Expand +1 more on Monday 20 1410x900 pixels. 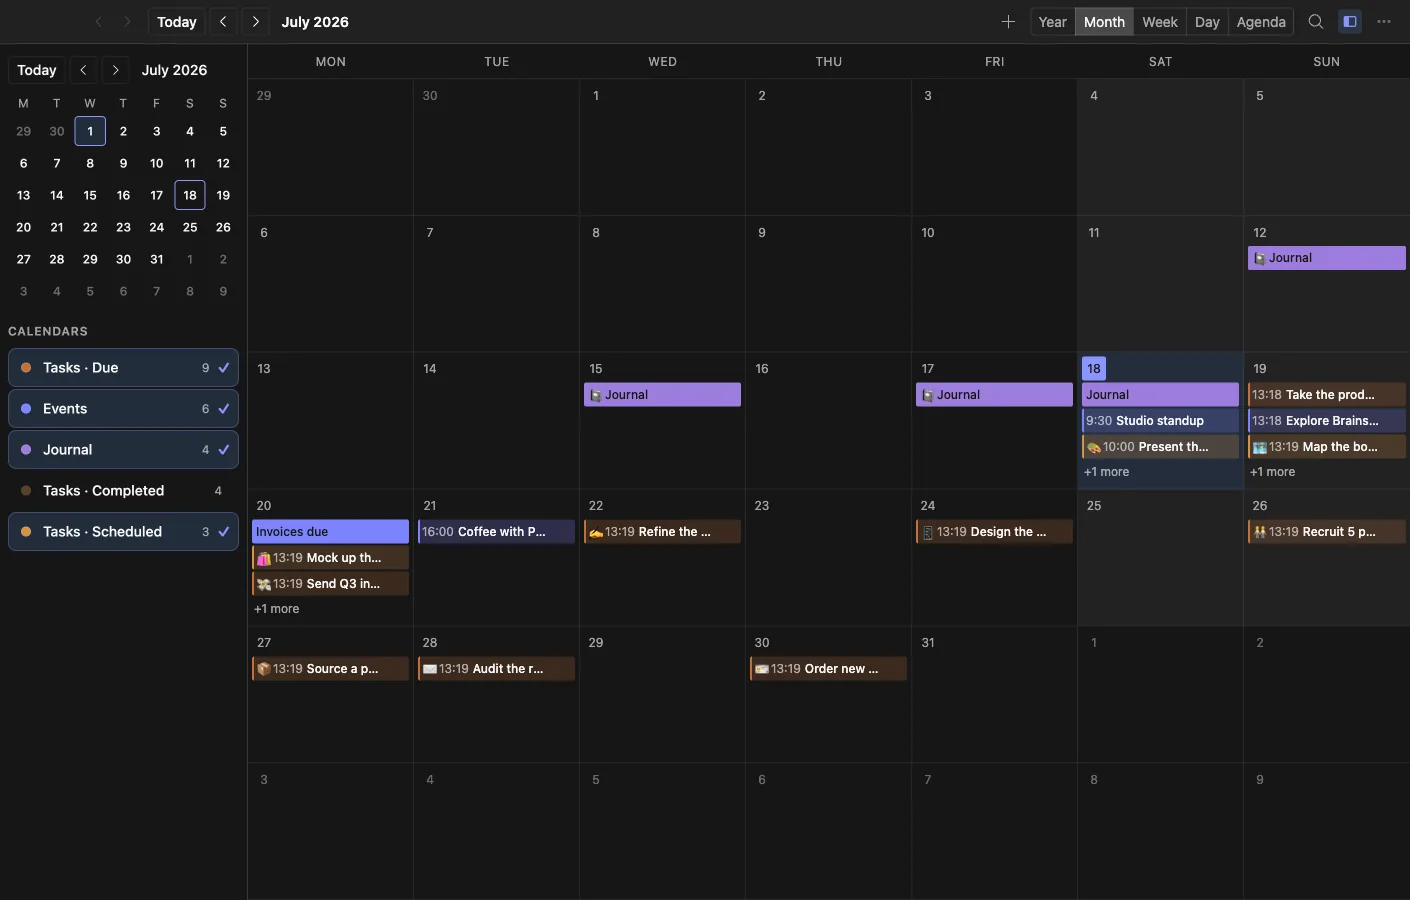point(276,609)
